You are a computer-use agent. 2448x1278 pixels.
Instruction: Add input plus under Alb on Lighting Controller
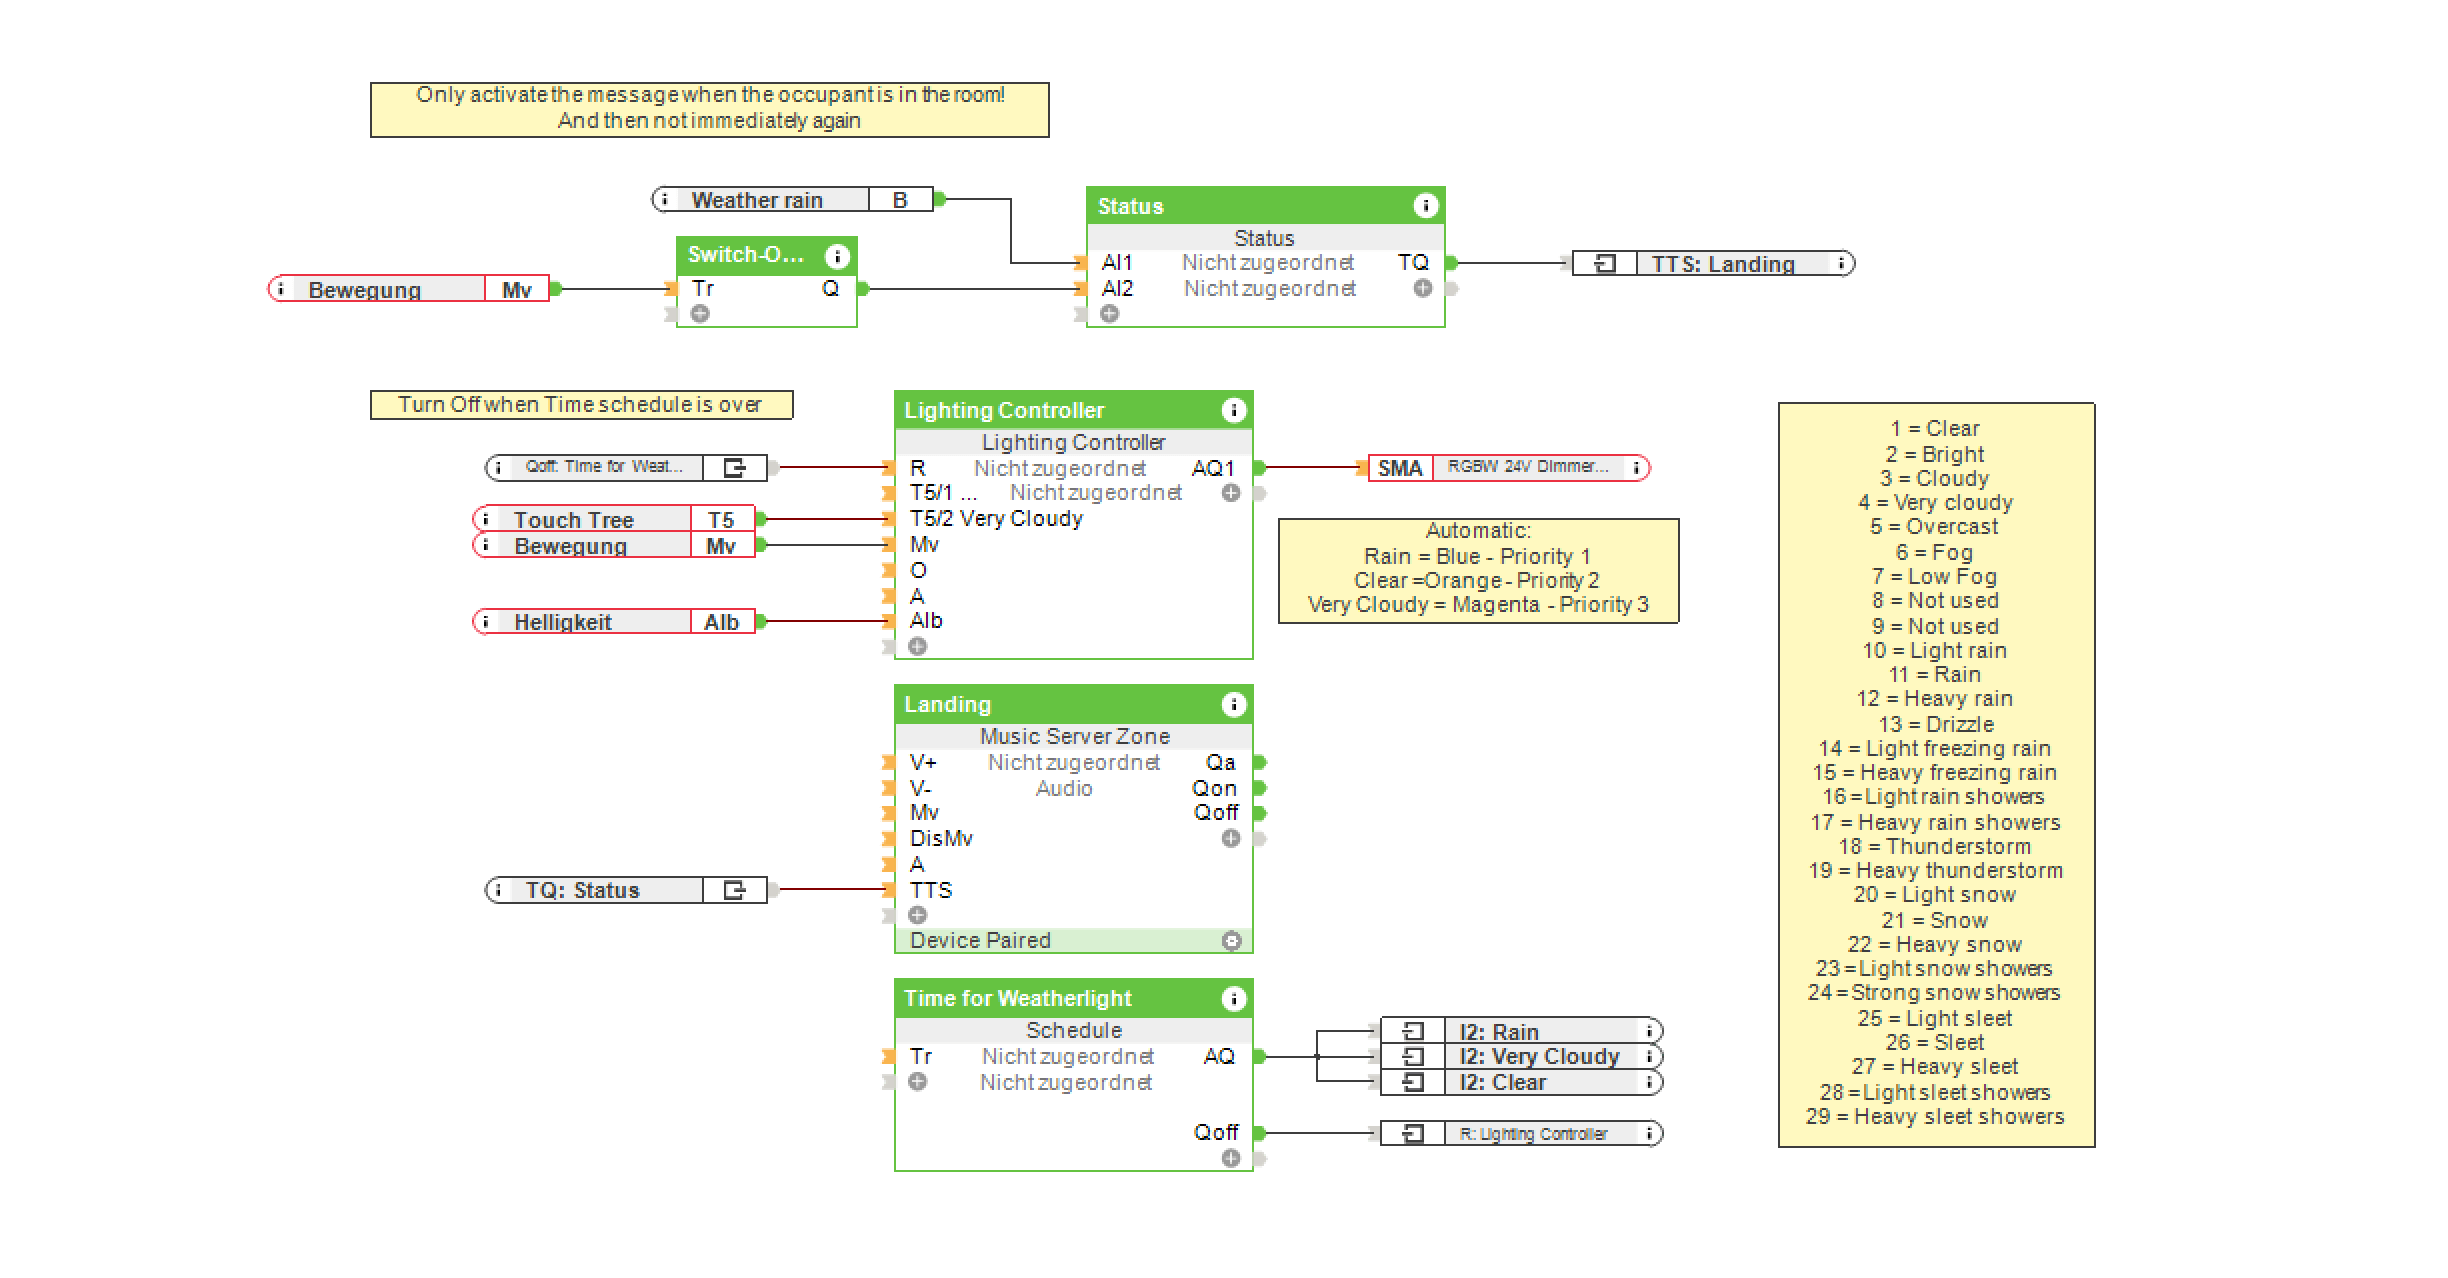coord(917,647)
